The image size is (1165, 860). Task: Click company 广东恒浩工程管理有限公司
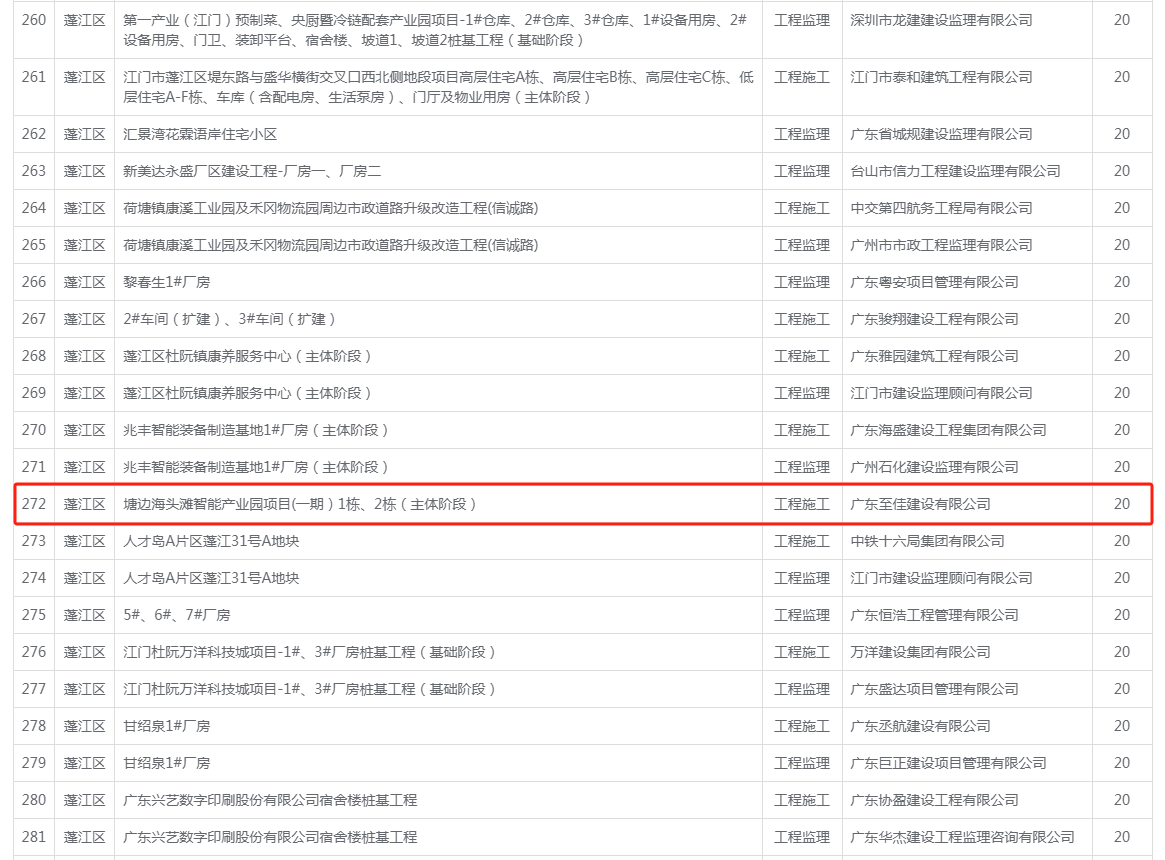935,615
